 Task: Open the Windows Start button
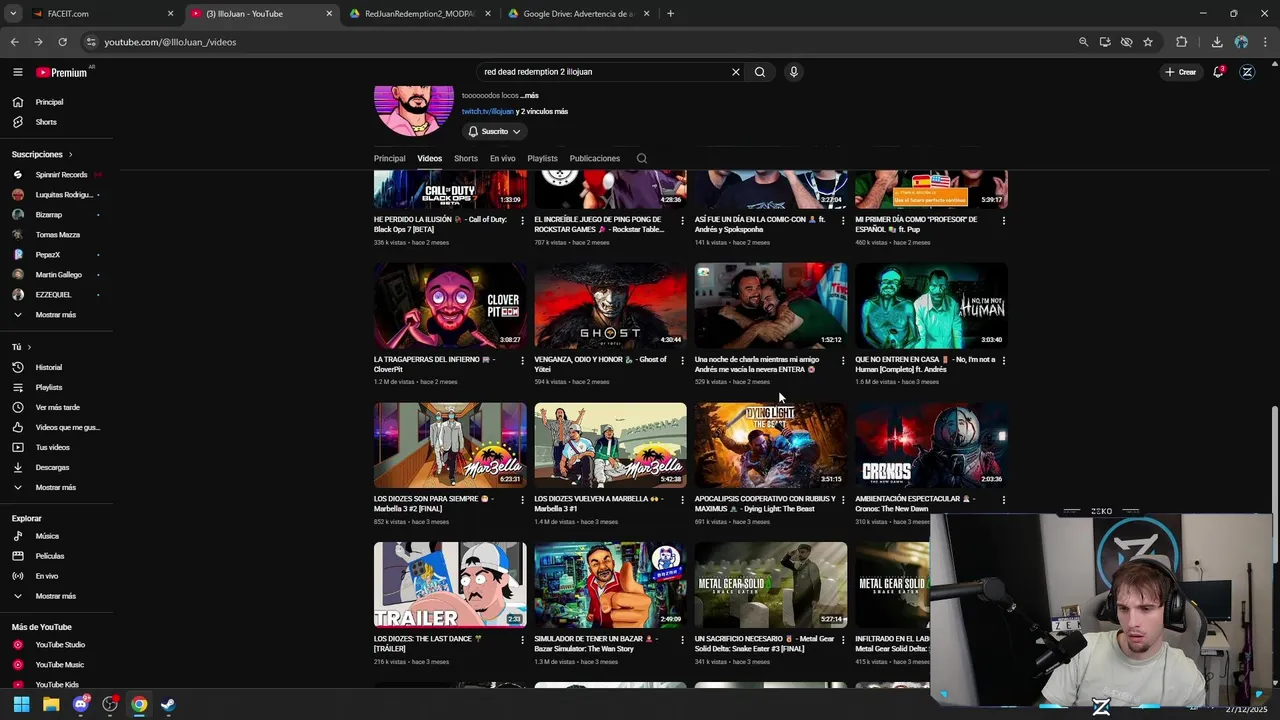[x=21, y=705]
